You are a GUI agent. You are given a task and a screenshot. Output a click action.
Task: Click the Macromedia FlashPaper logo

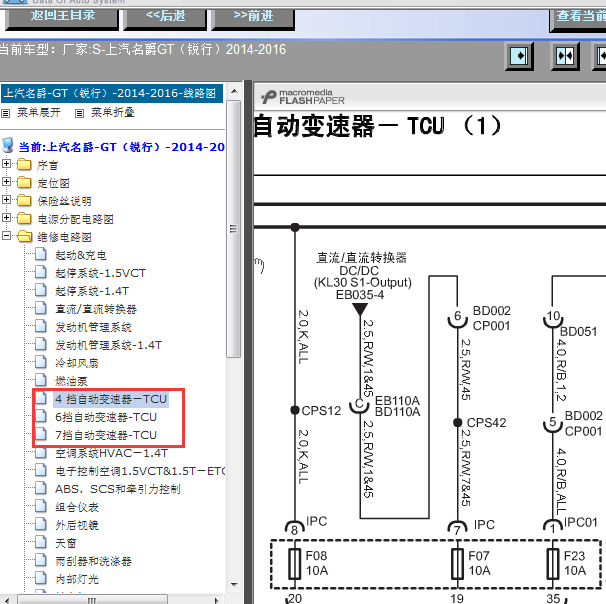[303, 97]
